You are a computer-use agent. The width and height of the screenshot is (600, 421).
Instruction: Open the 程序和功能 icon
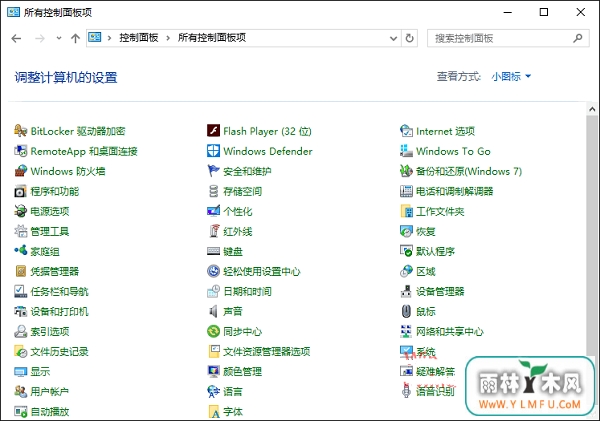click(21, 191)
